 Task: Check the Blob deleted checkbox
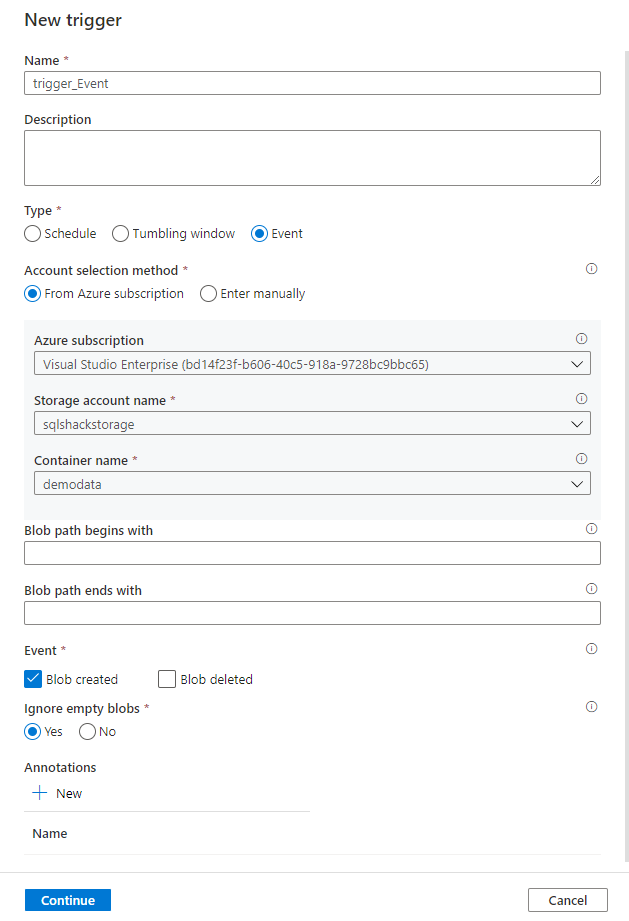point(167,679)
